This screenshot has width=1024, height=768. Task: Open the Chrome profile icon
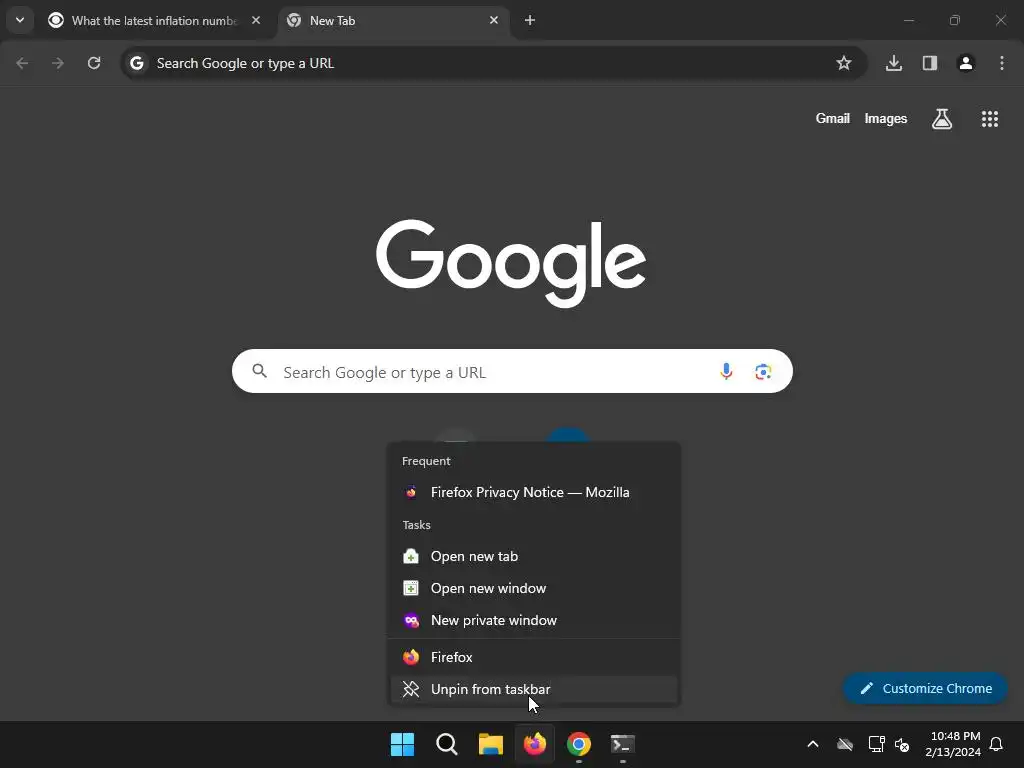(x=966, y=63)
